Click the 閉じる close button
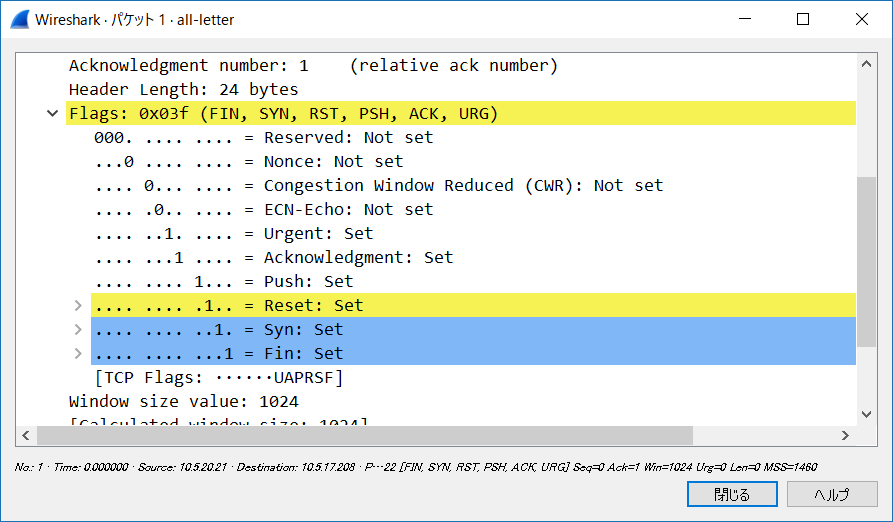The image size is (893, 522). pyautogui.click(x=732, y=494)
